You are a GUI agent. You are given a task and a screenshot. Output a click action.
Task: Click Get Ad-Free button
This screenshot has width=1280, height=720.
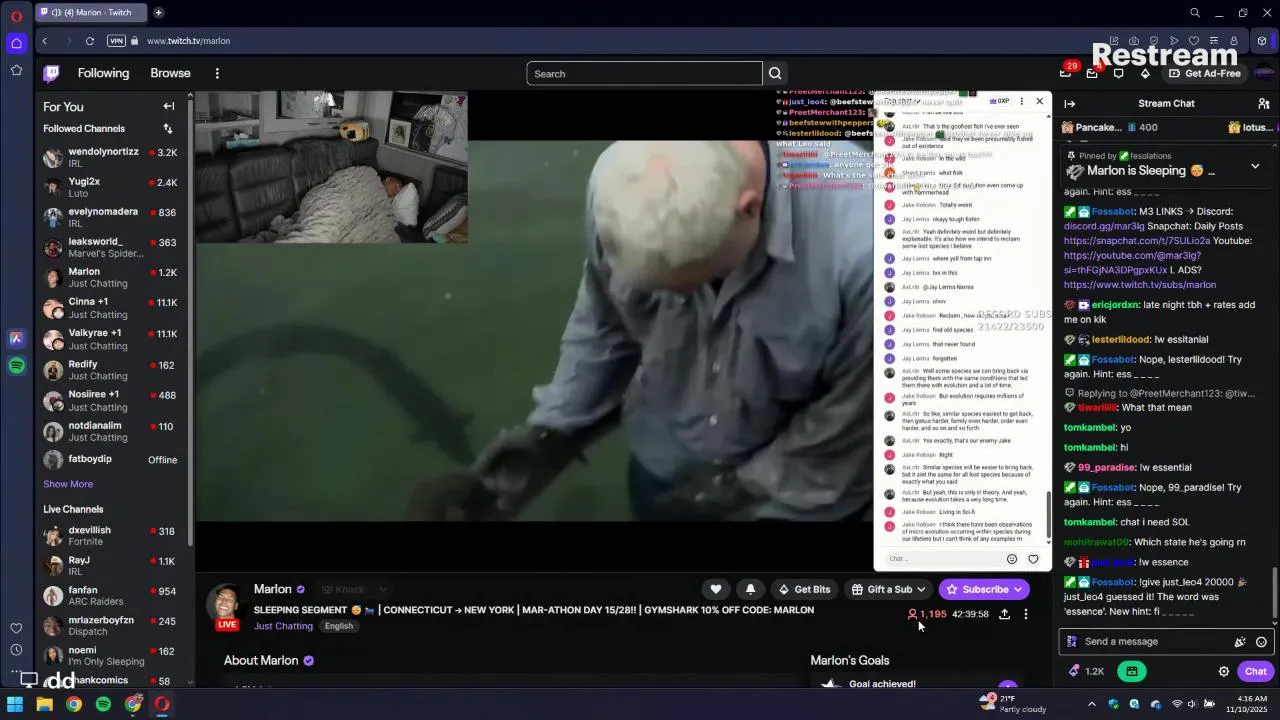tap(1204, 73)
